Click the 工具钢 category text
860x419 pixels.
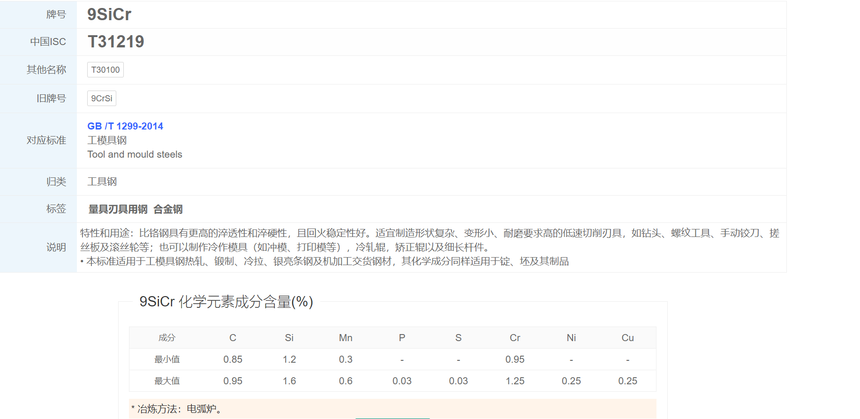tap(102, 181)
